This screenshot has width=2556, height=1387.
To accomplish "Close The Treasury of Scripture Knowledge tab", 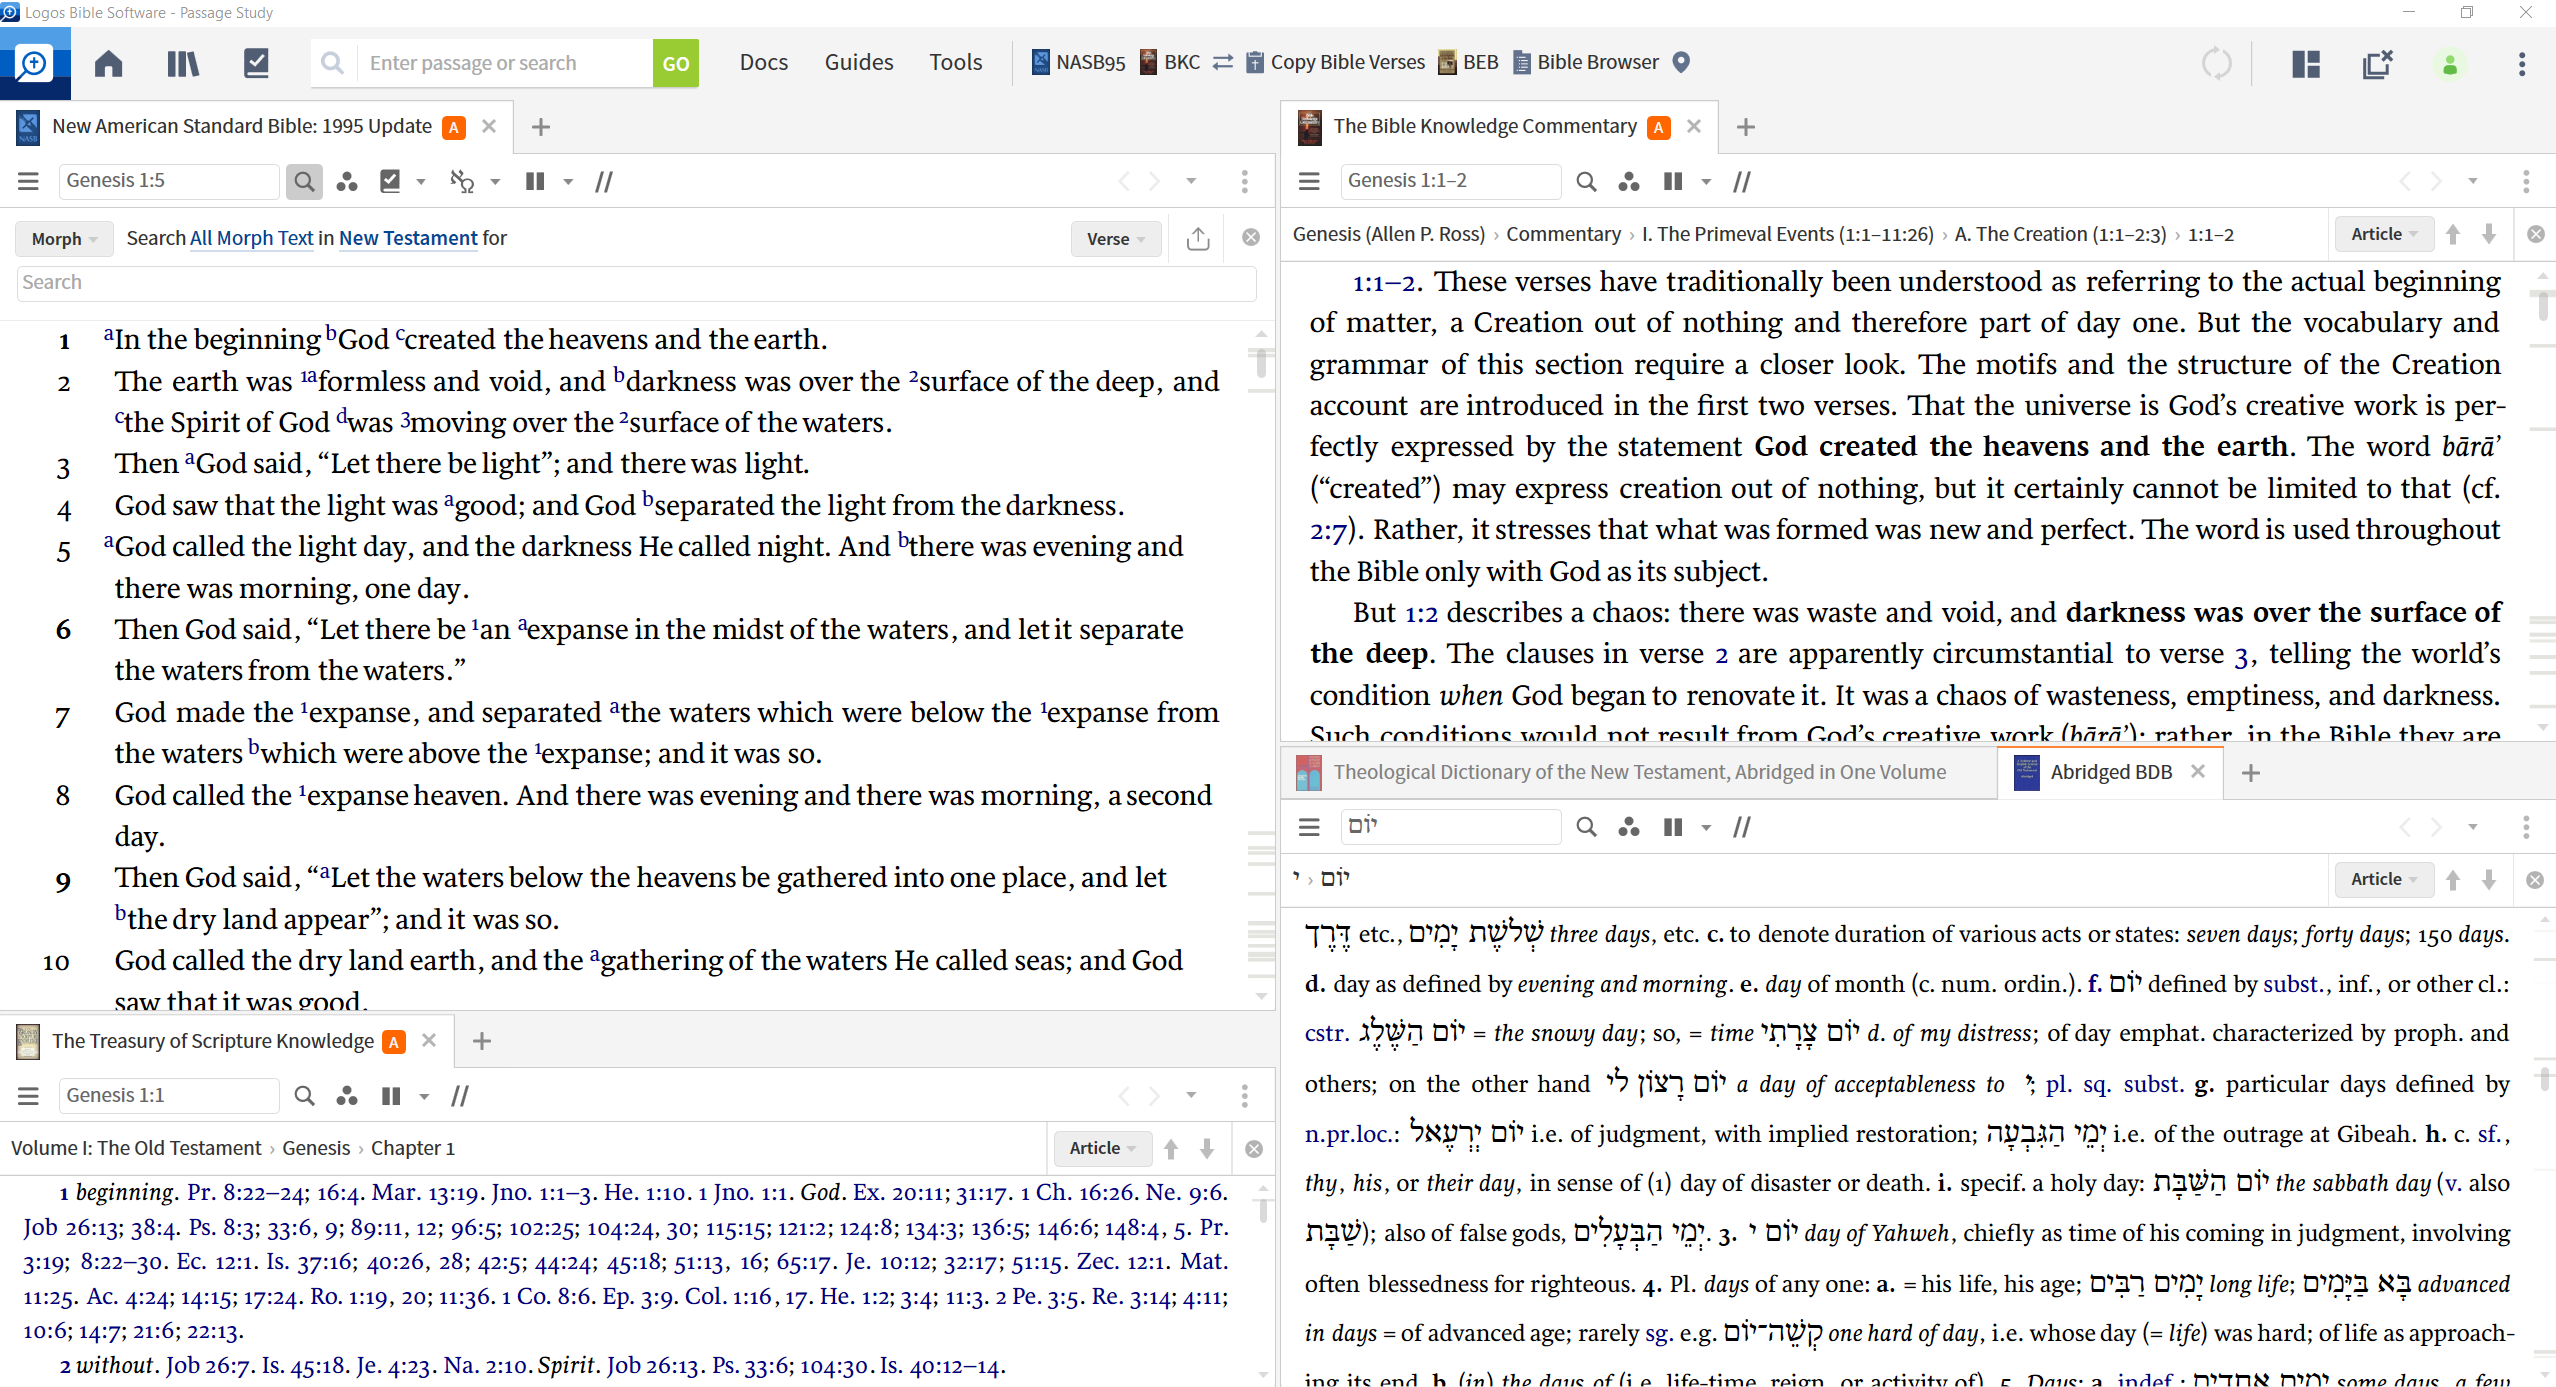I will point(429,1041).
